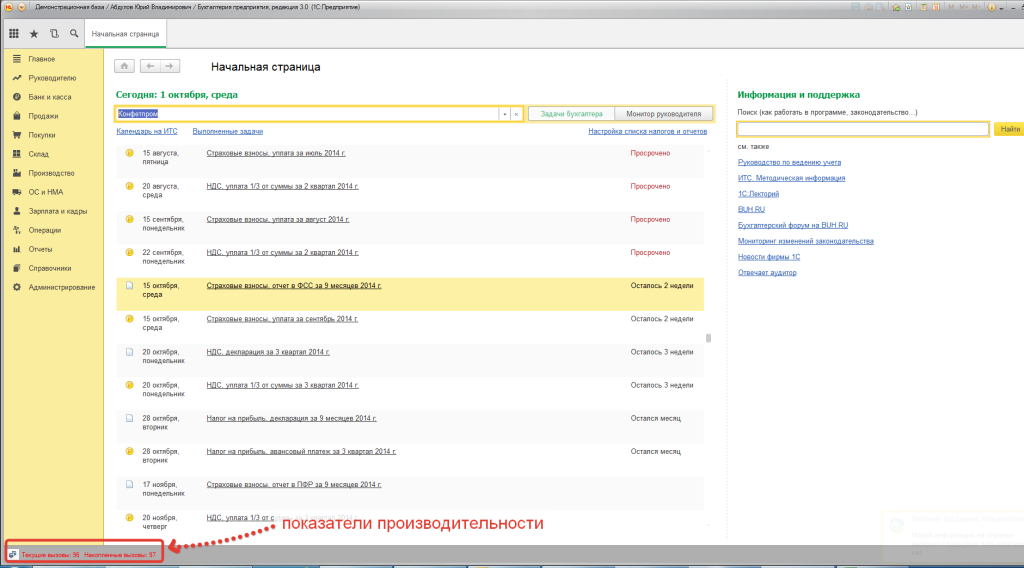Open ИТС. Методическая информация link
This screenshot has width=1024, height=568.
(x=791, y=178)
